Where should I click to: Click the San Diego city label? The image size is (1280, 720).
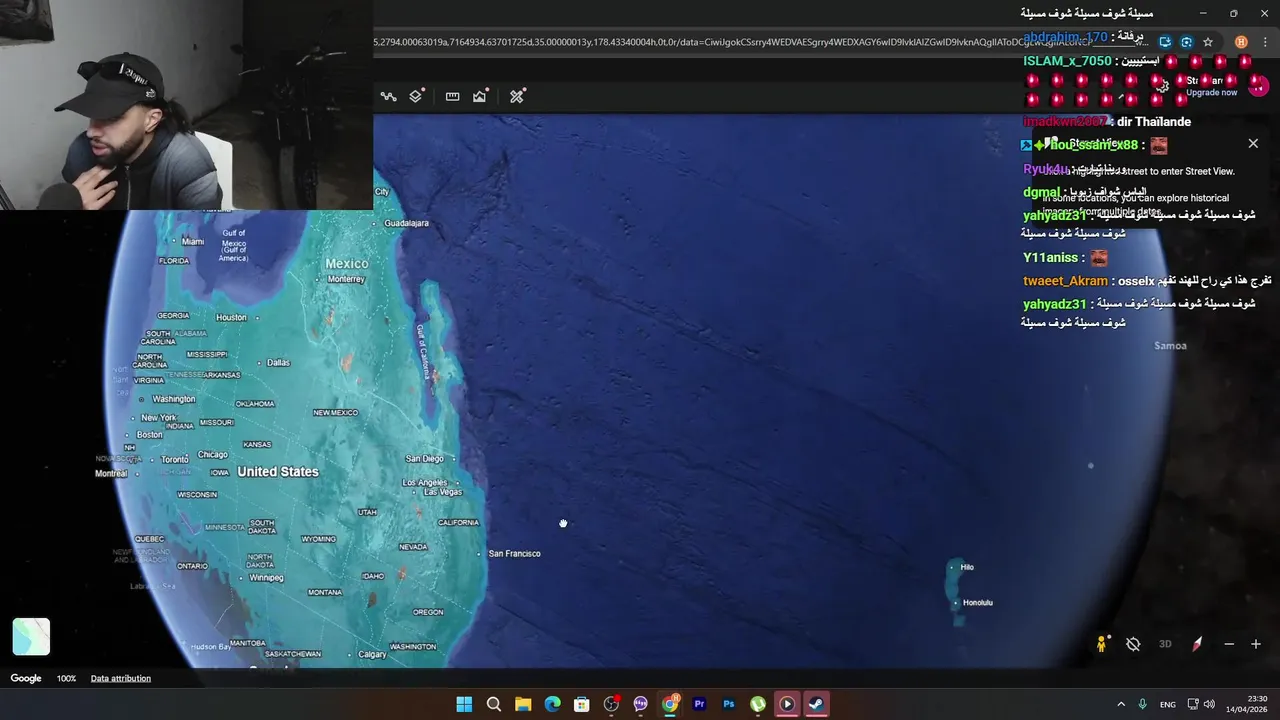point(424,459)
